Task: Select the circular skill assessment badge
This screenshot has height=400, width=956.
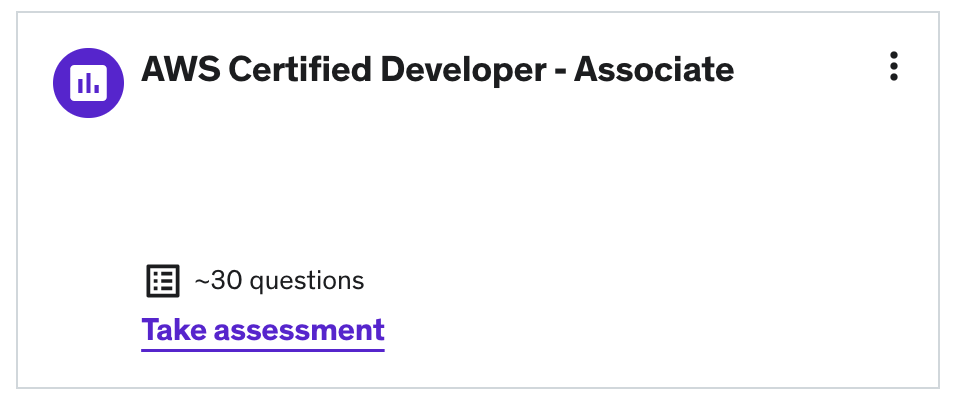Action: pos(88,82)
